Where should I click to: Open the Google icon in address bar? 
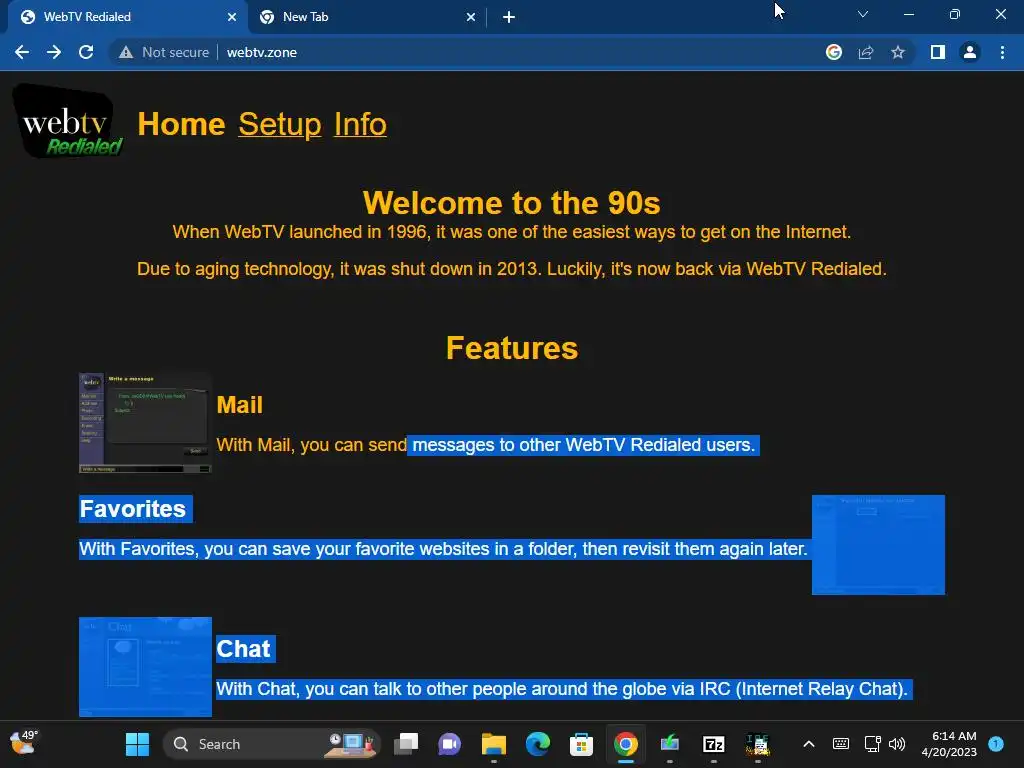[x=833, y=52]
